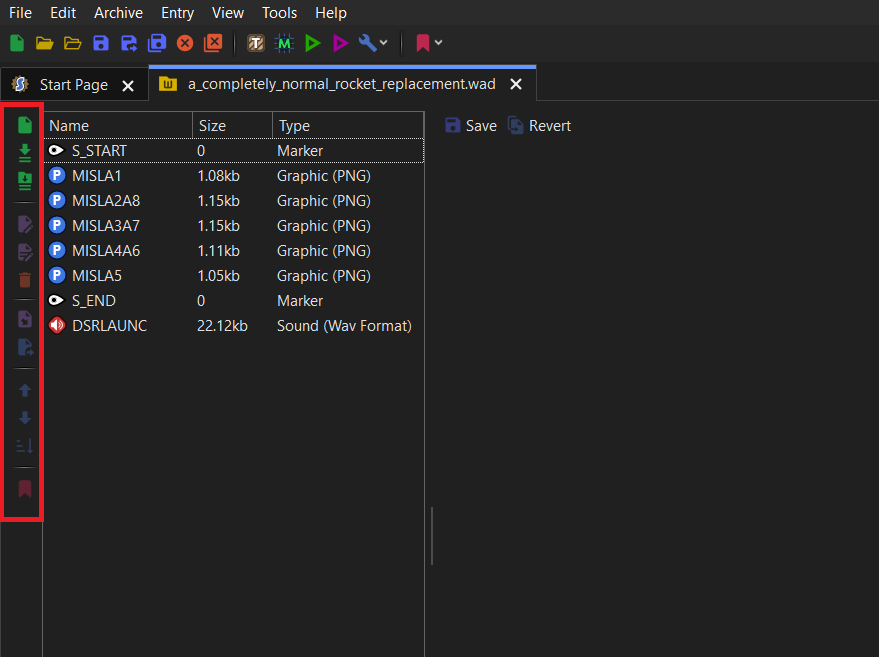Open the Map Editor (green M icon)
The height and width of the screenshot is (657, 879).
tap(285, 43)
